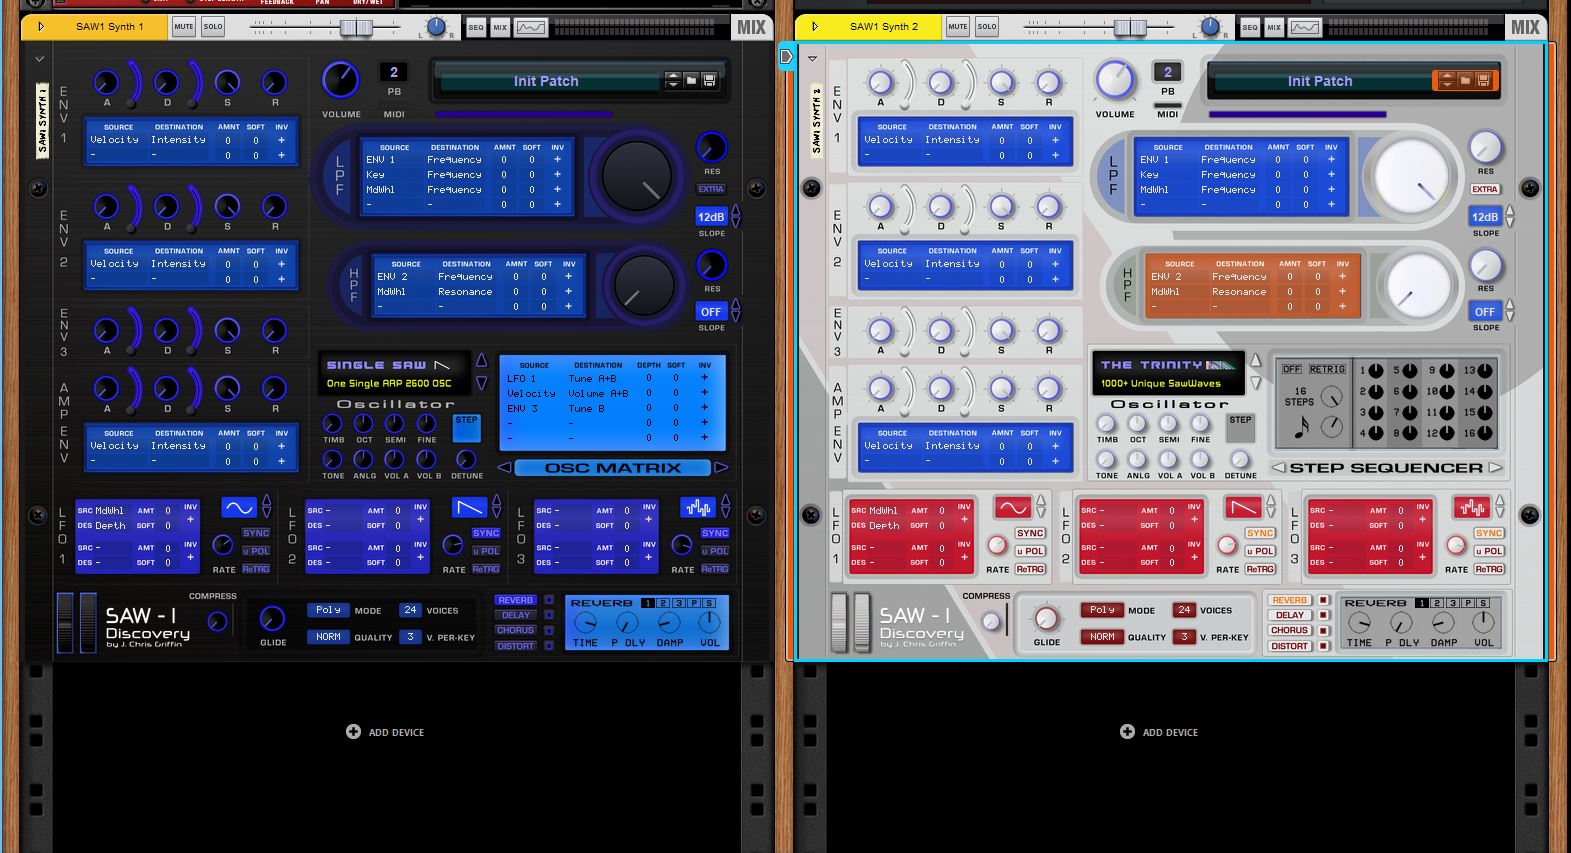Select LFO 2 saw waveform on Synth 1

point(469,507)
